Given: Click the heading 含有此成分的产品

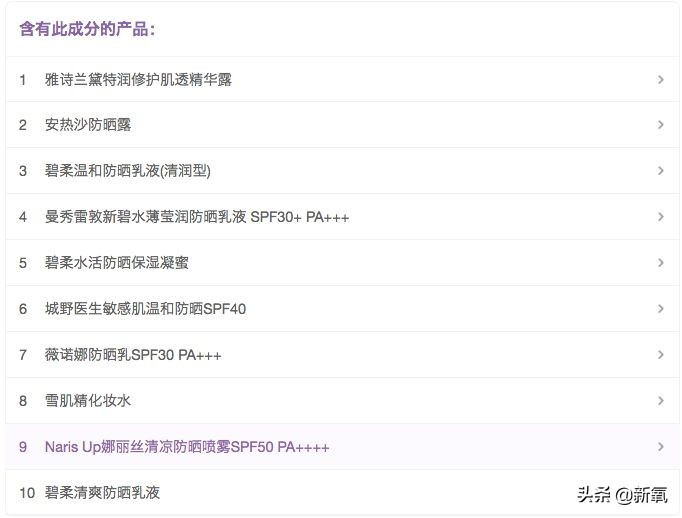Looking at the screenshot, I should click(x=87, y=29).
